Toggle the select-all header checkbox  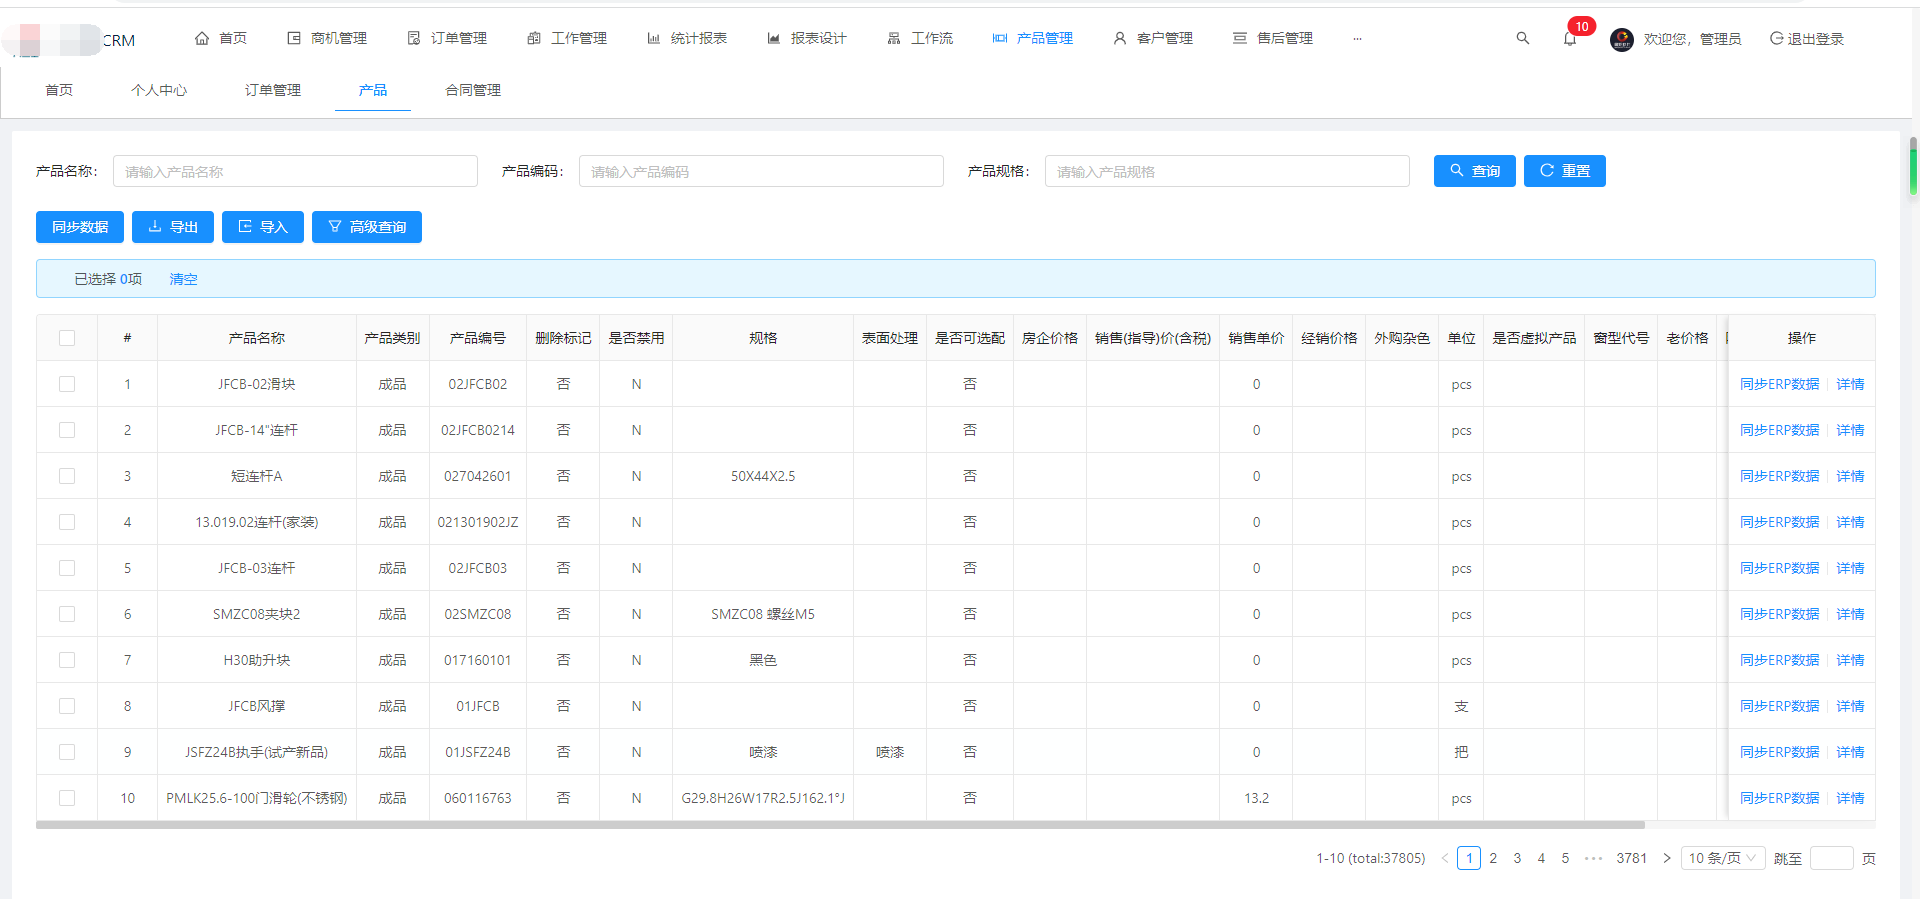click(67, 338)
